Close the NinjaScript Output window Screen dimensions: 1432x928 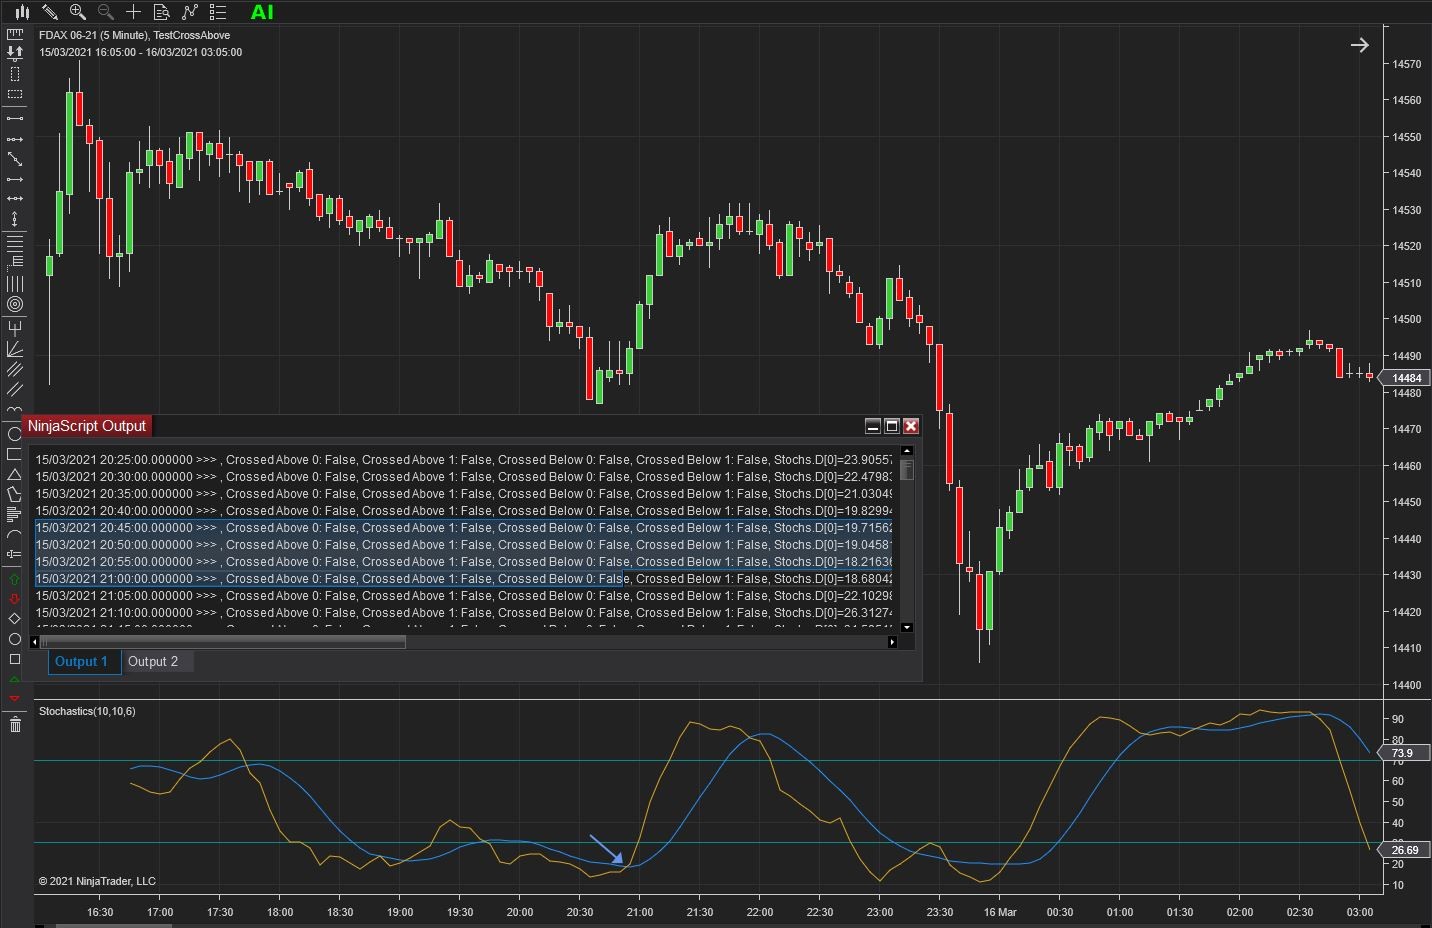(911, 426)
